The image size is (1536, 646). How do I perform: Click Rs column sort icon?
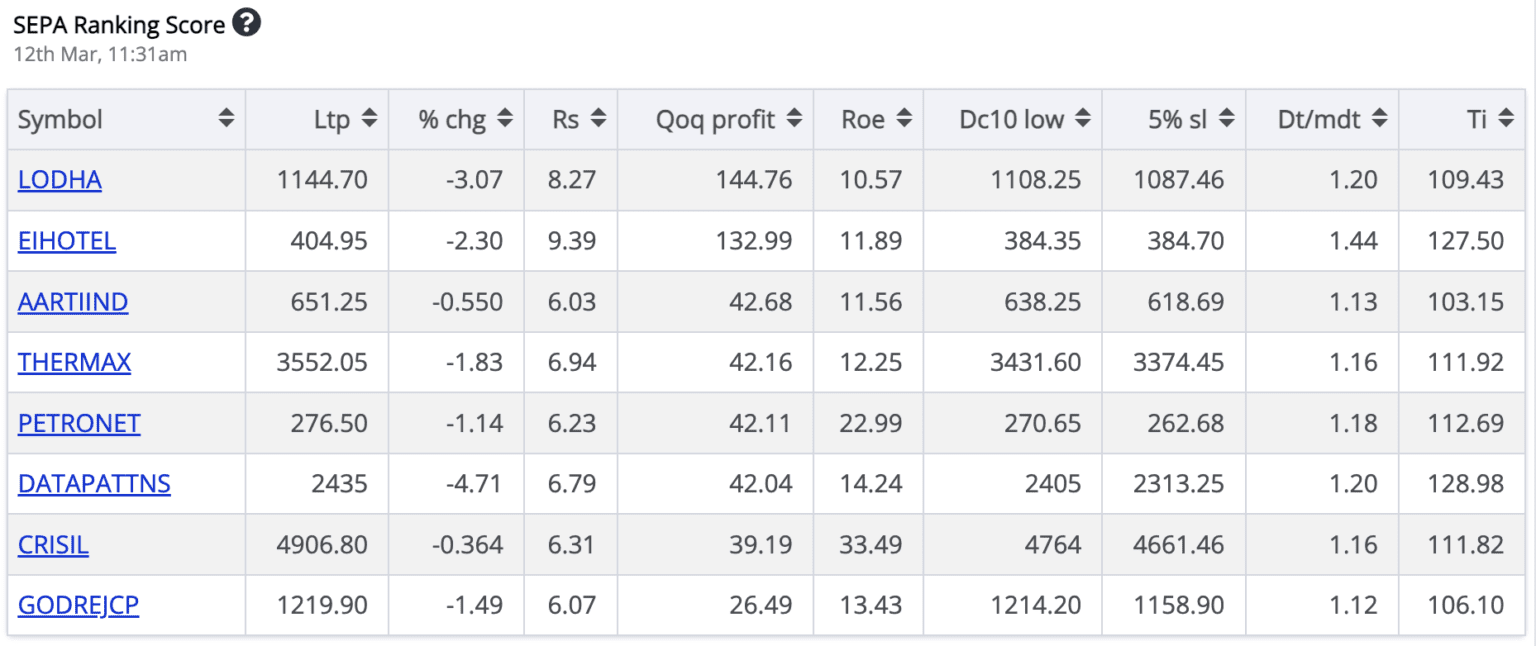tap(598, 119)
